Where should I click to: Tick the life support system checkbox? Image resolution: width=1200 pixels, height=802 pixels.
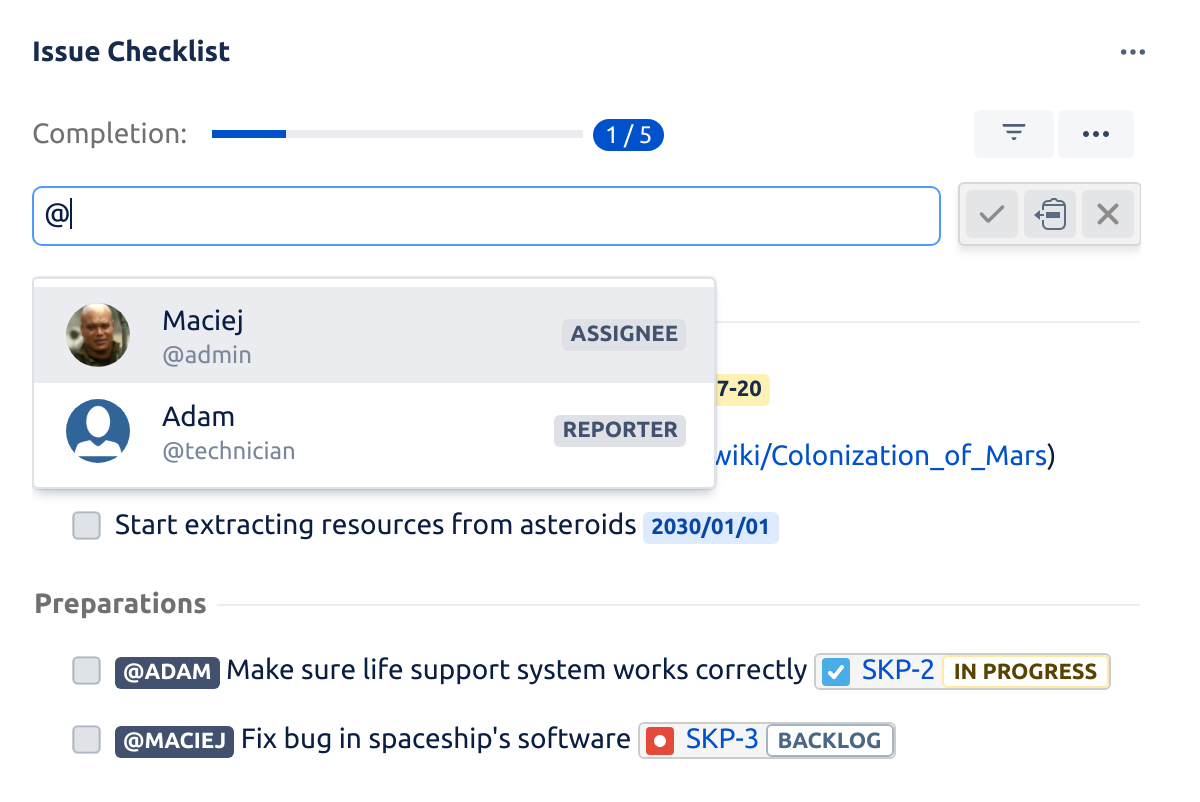click(x=87, y=671)
